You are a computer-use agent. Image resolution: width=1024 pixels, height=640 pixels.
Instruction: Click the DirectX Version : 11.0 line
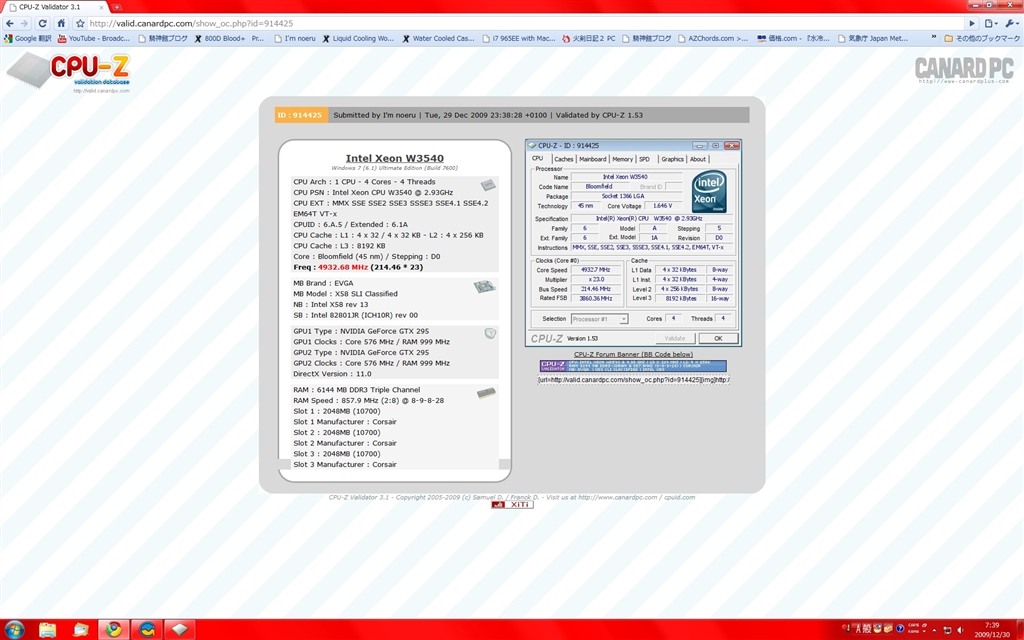(332, 374)
